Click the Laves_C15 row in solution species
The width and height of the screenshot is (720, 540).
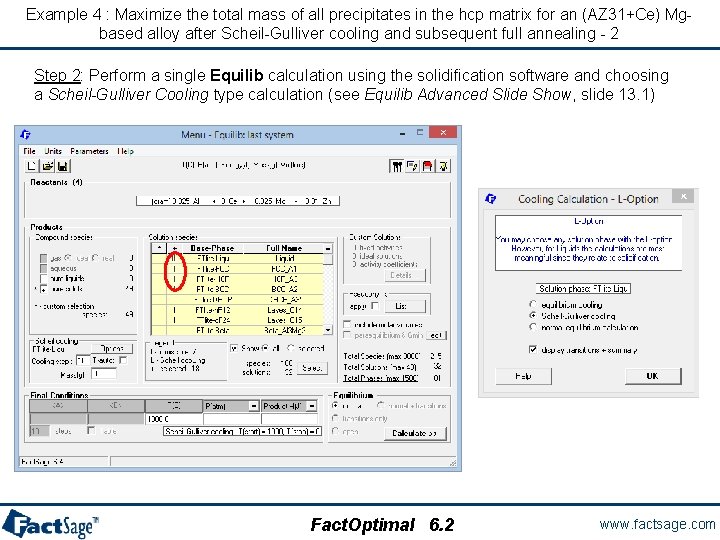coord(237,320)
